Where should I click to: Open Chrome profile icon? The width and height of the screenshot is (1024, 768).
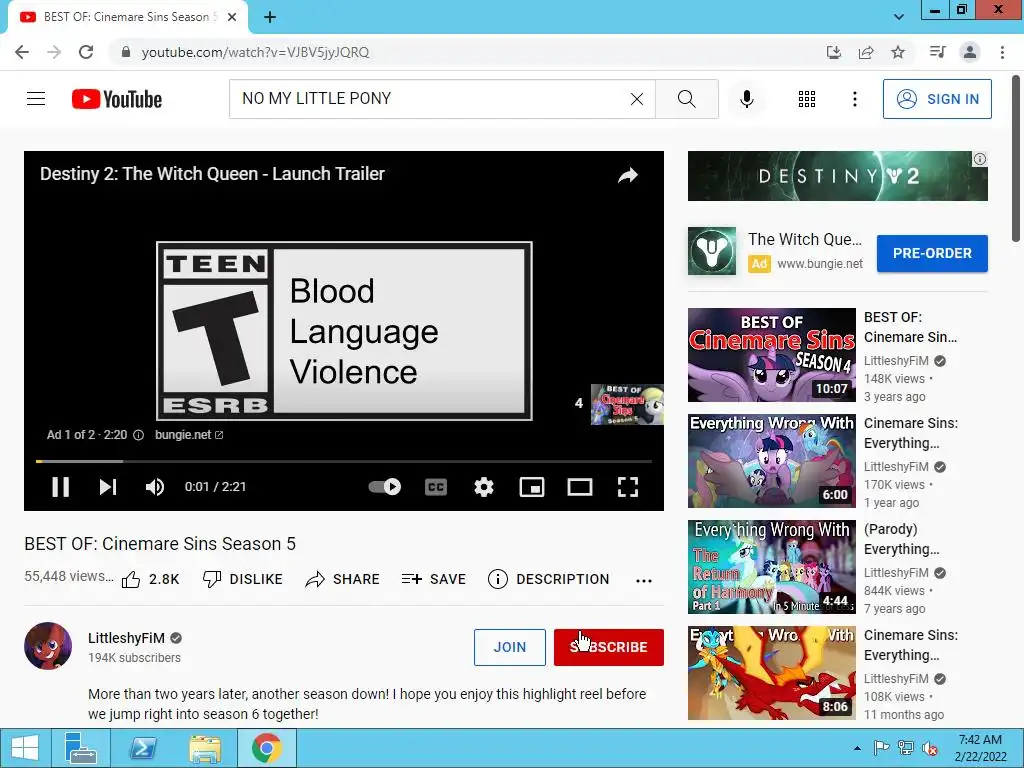[x=970, y=52]
